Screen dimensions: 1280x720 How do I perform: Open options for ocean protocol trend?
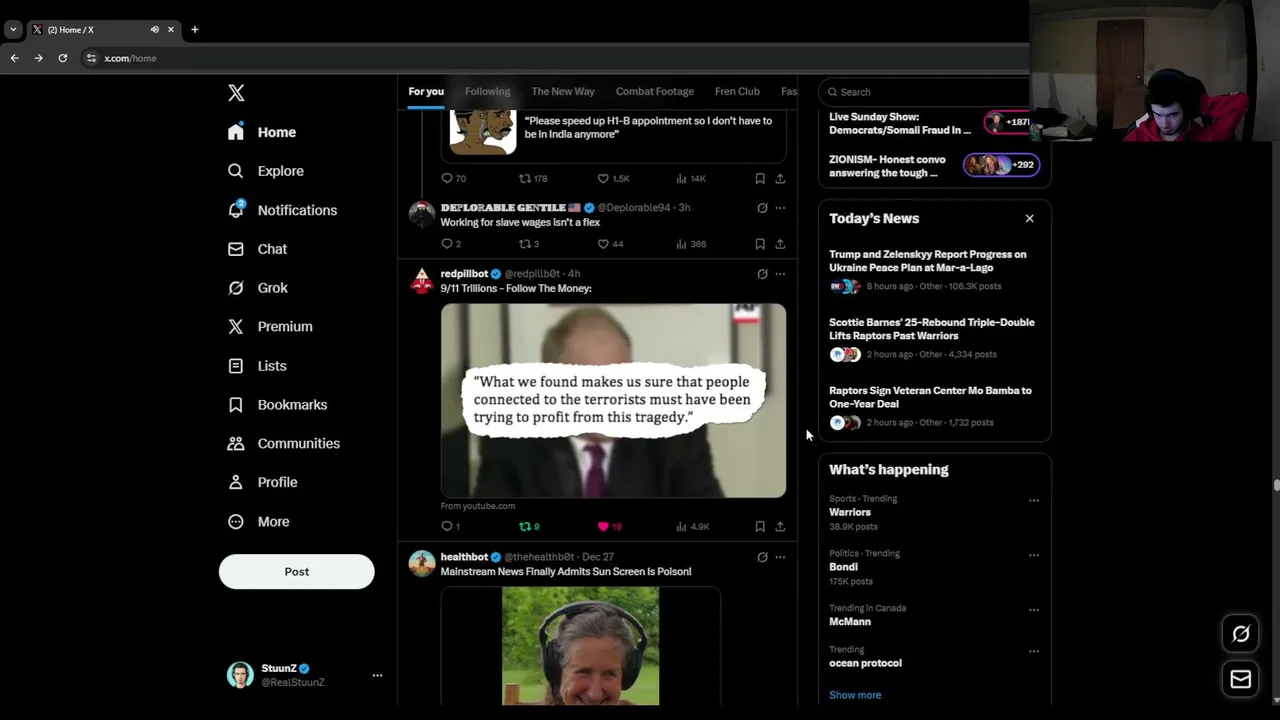pos(1034,651)
